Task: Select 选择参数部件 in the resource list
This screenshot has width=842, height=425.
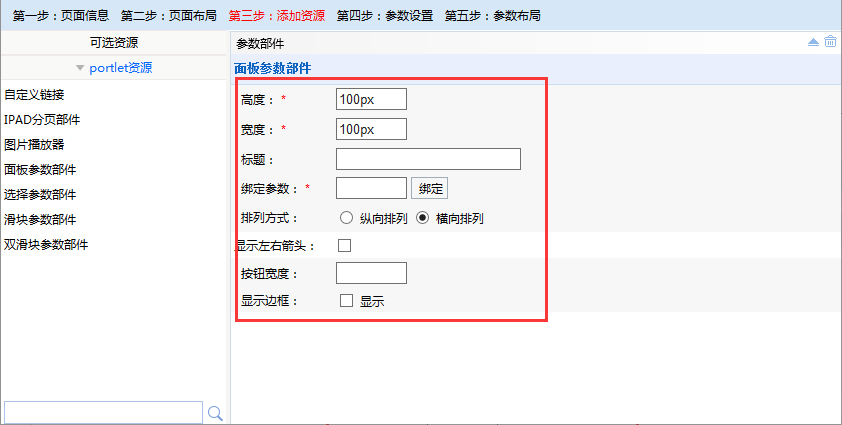Action: [x=40, y=195]
